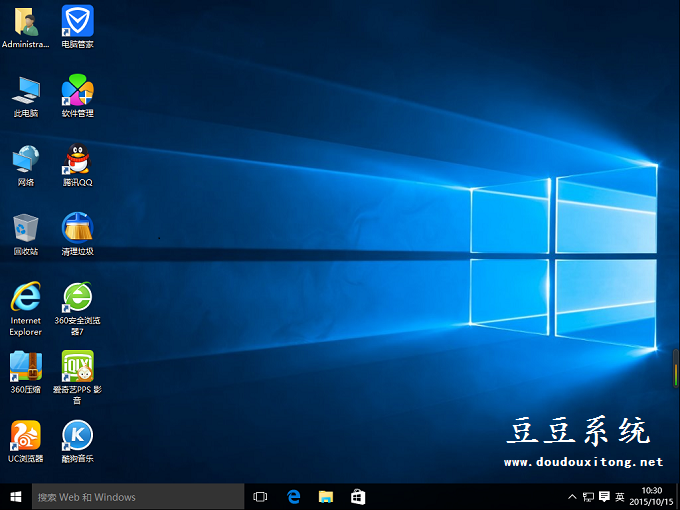Screen dimensions: 680x510
Task: Open Task View from the taskbar
Action: 261,497
